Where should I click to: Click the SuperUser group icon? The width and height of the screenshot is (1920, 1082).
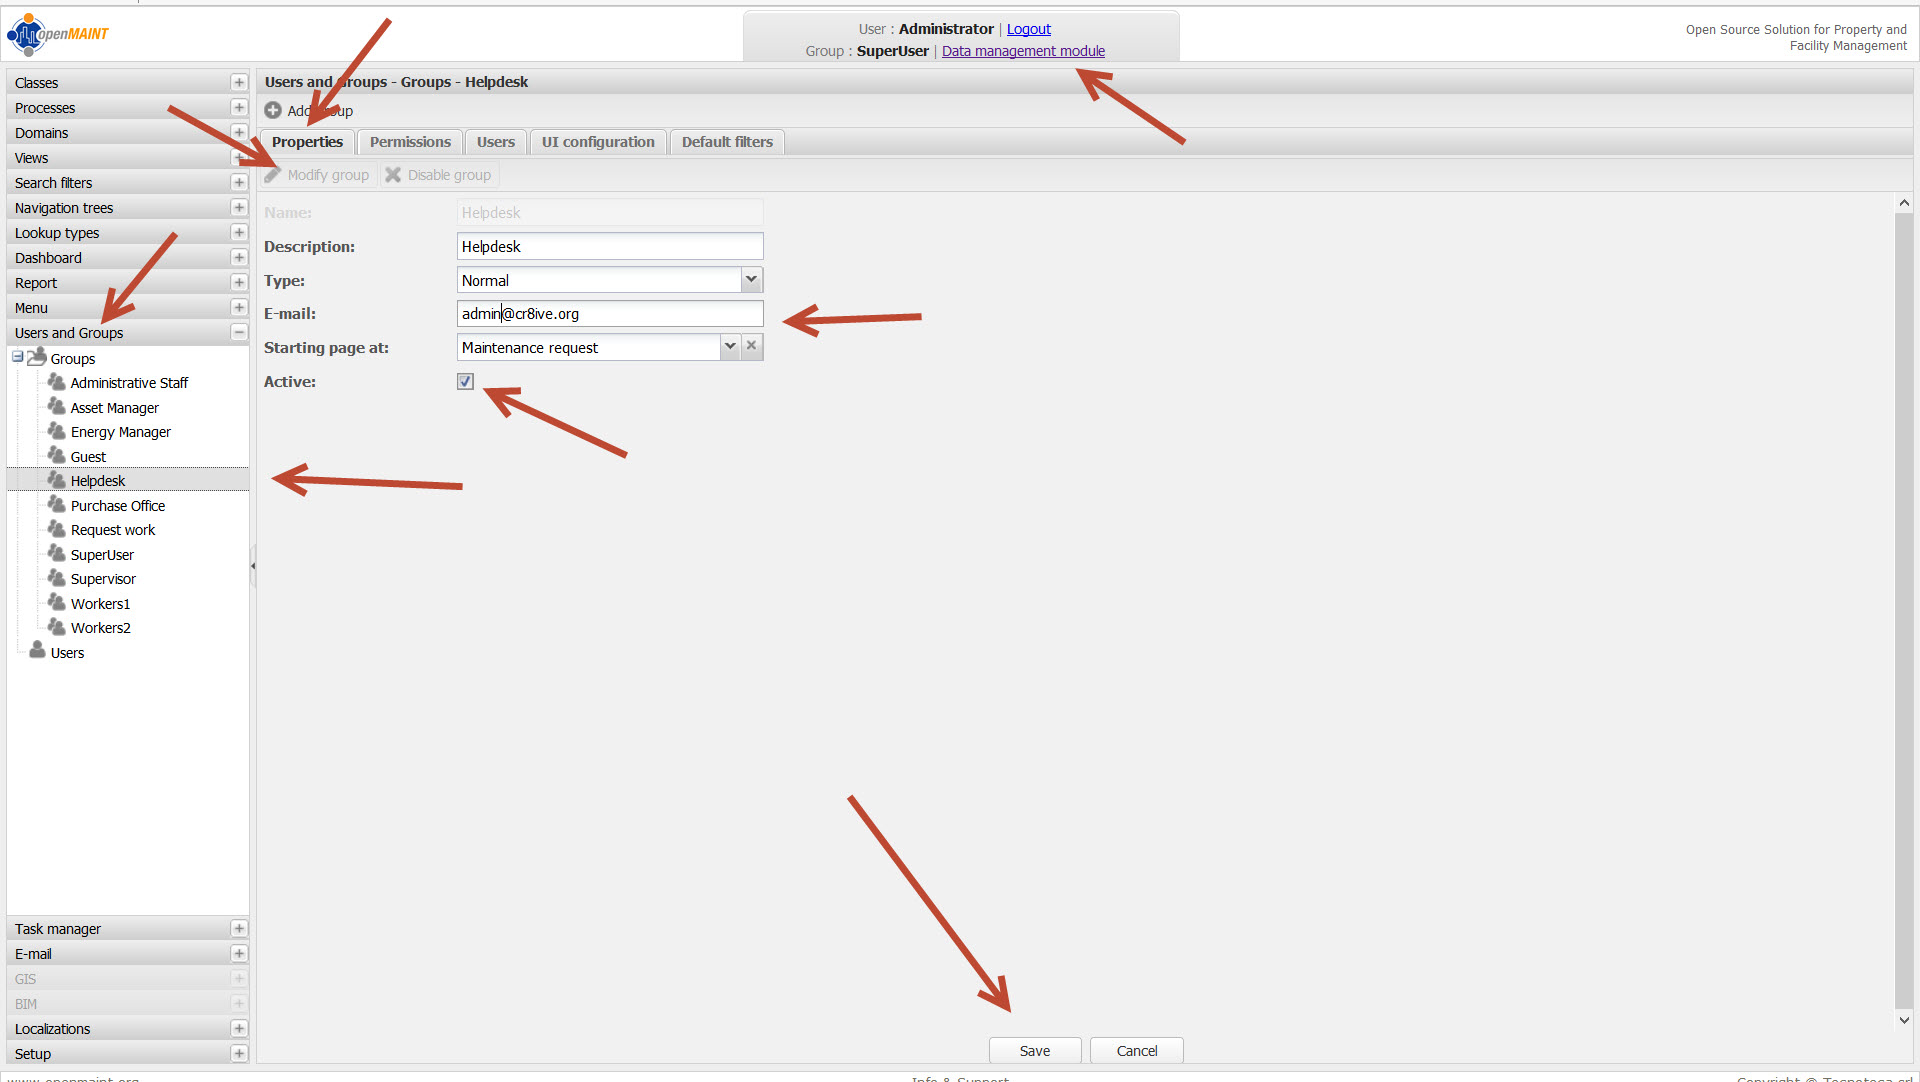(57, 554)
